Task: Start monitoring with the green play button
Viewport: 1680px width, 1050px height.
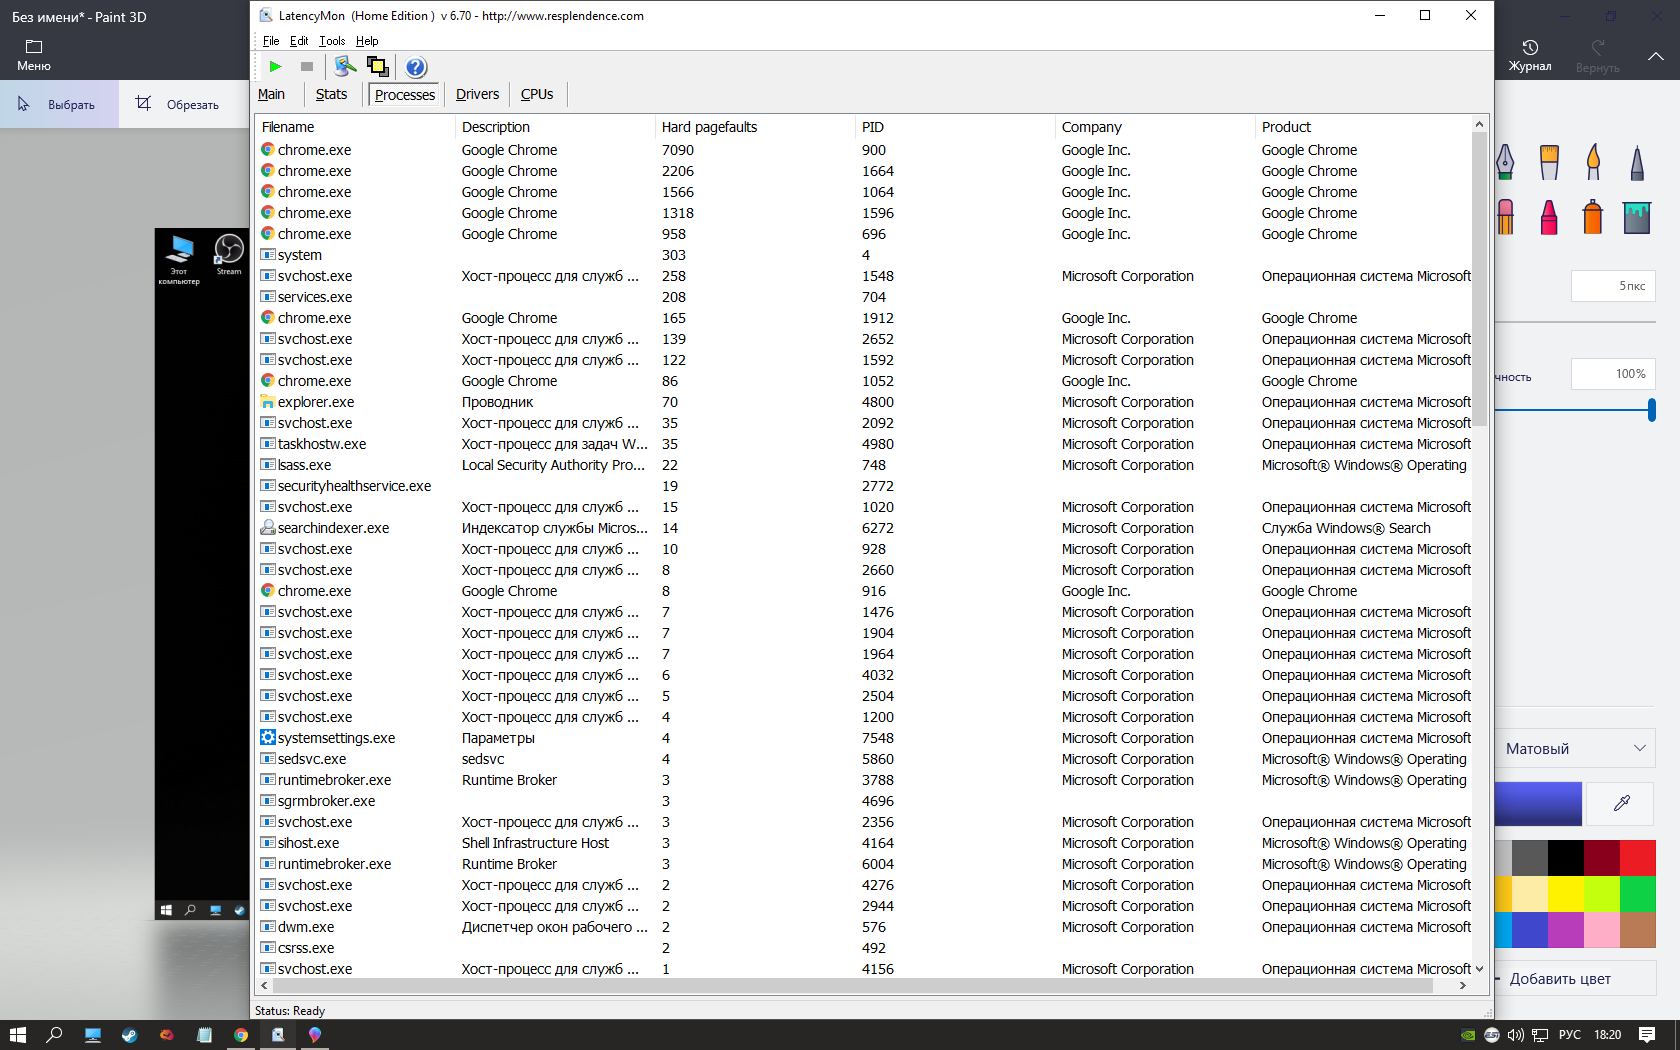Action: [275, 67]
